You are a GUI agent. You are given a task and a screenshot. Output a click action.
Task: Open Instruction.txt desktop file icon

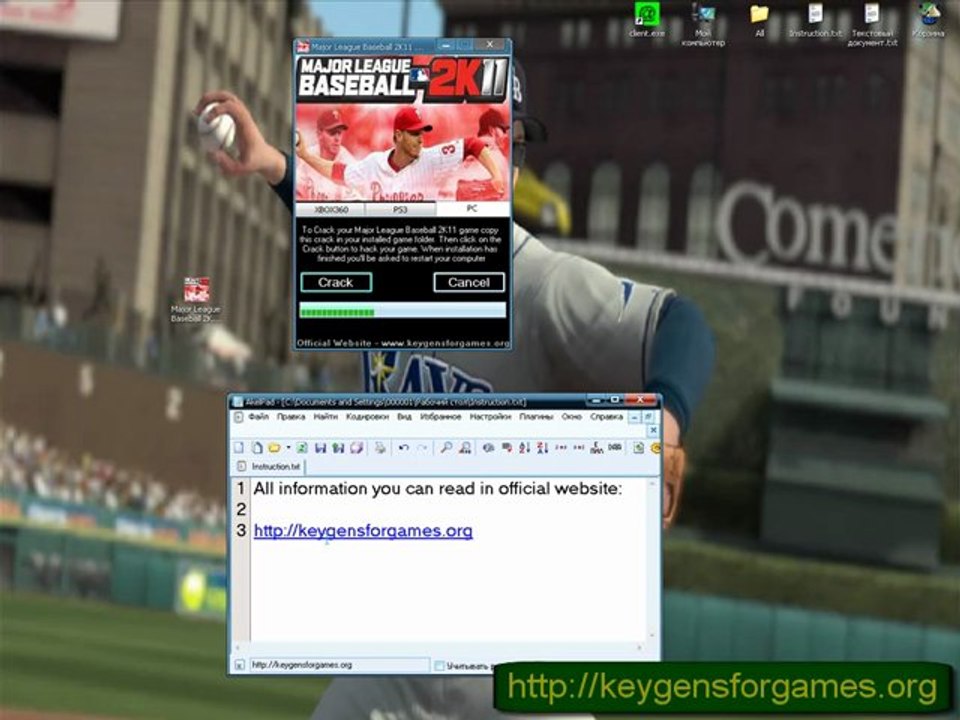(816, 19)
